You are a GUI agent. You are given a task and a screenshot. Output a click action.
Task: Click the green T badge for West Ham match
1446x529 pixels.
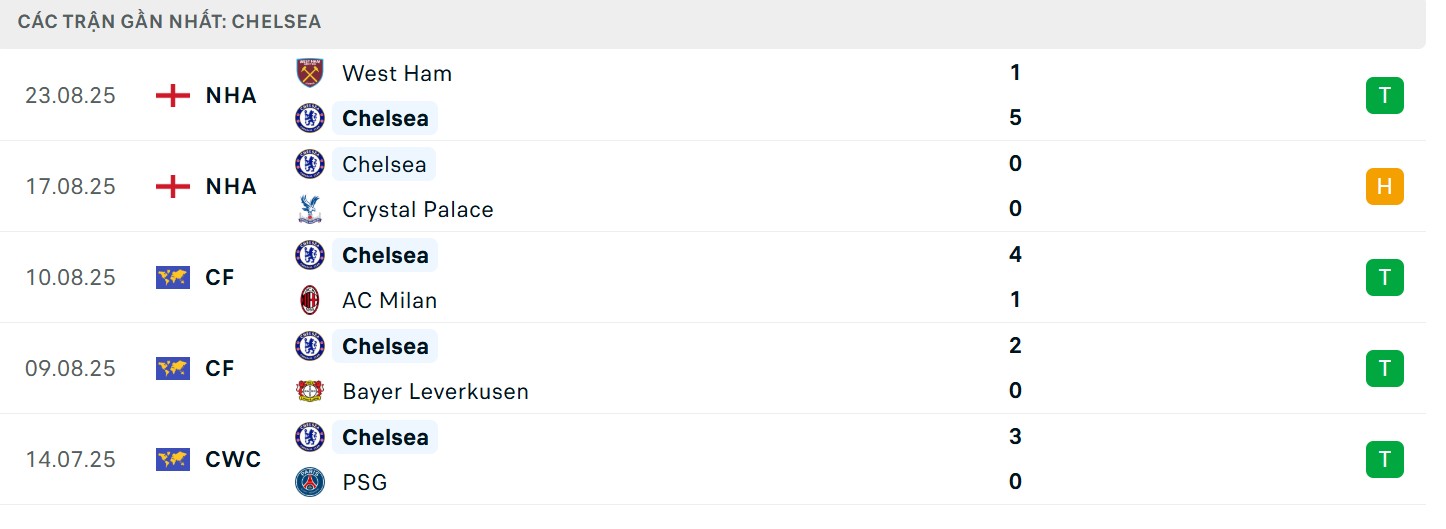[1384, 96]
